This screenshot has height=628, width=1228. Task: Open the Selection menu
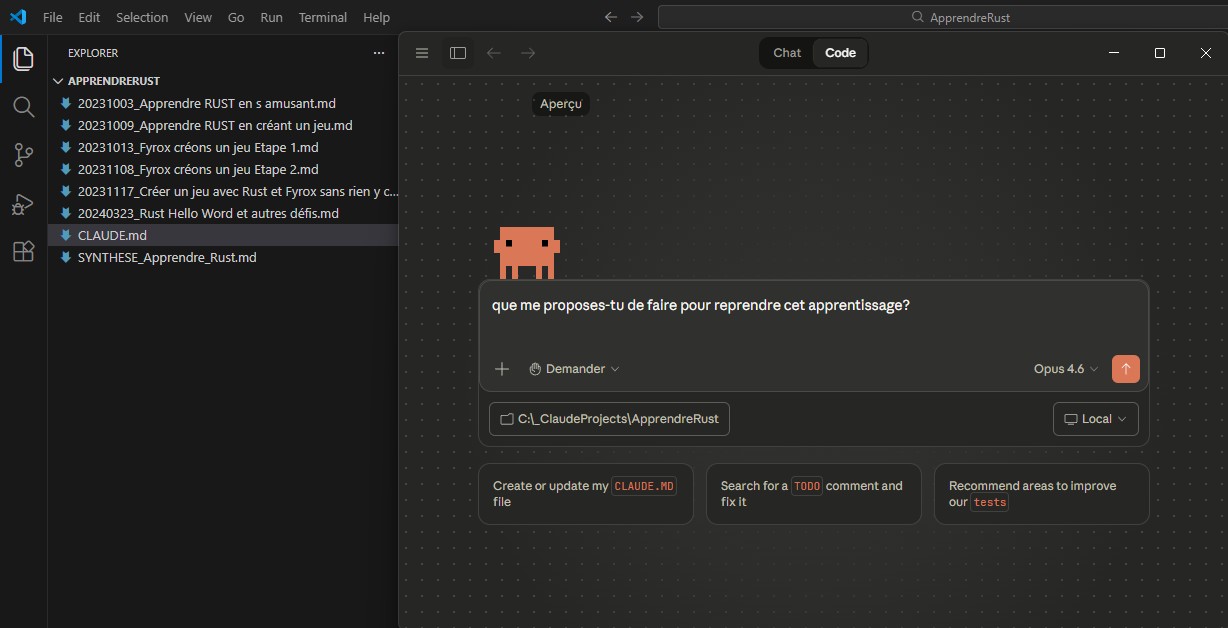pyautogui.click(x=142, y=17)
